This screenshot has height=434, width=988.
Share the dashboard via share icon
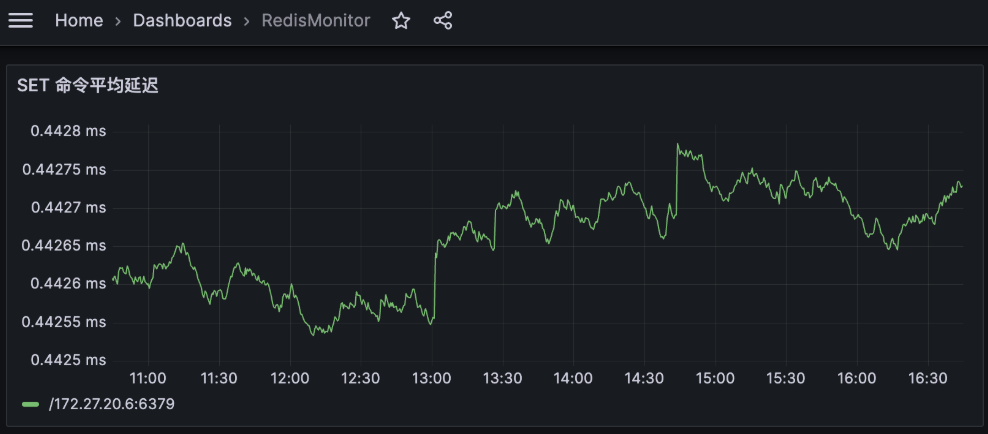coord(443,21)
